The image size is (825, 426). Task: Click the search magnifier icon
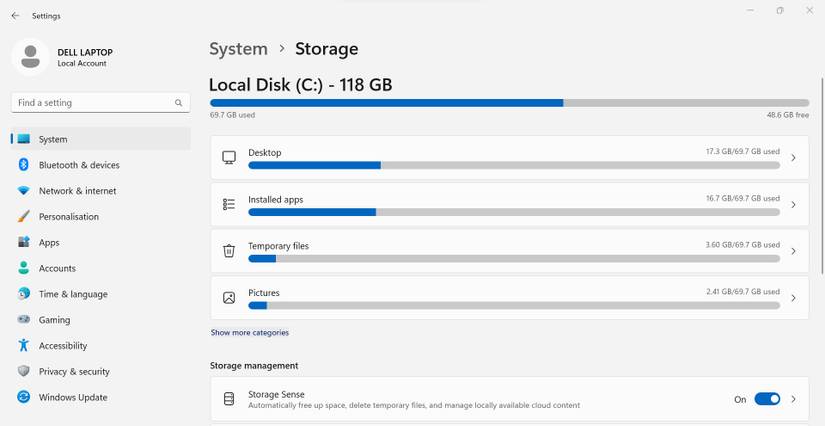click(x=179, y=103)
